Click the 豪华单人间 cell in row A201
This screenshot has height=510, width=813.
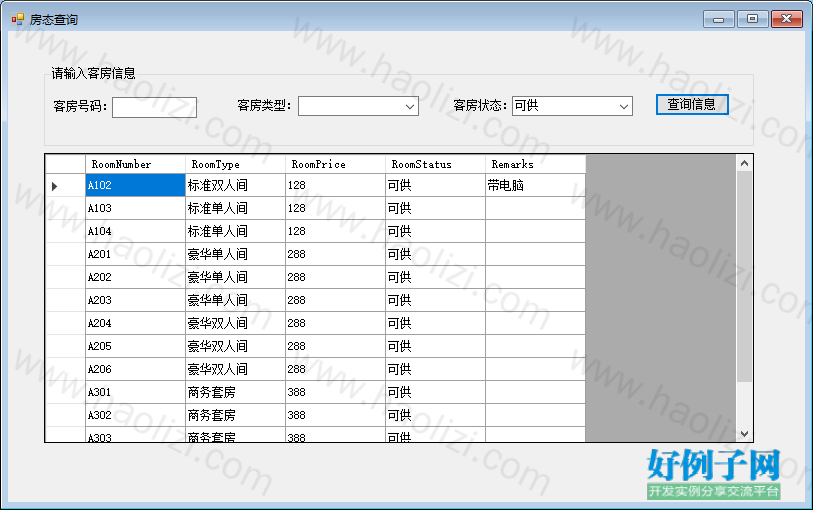[x=235, y=254]
